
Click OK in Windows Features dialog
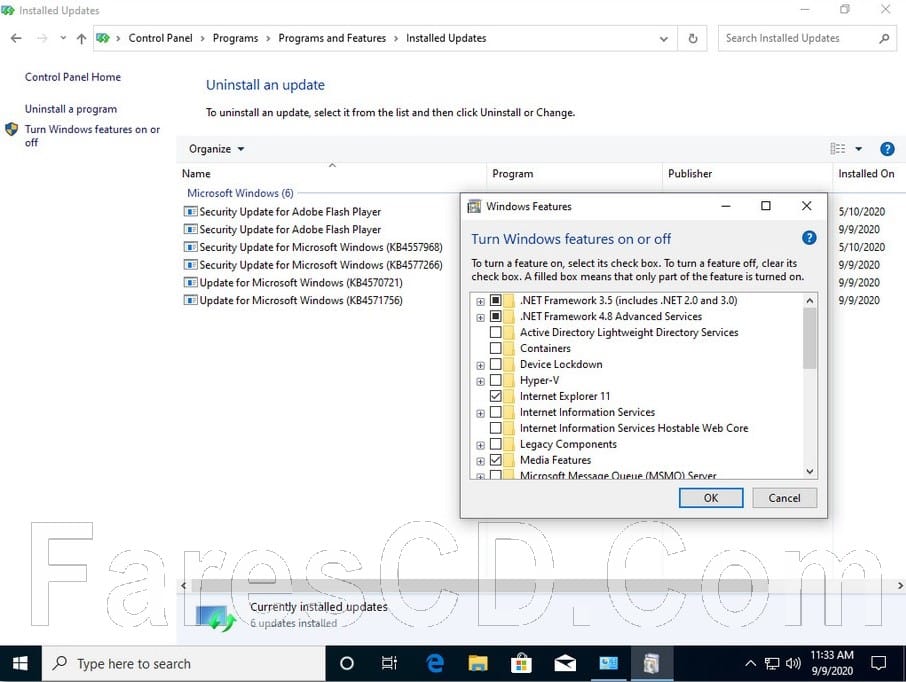[x=711, y=498]
